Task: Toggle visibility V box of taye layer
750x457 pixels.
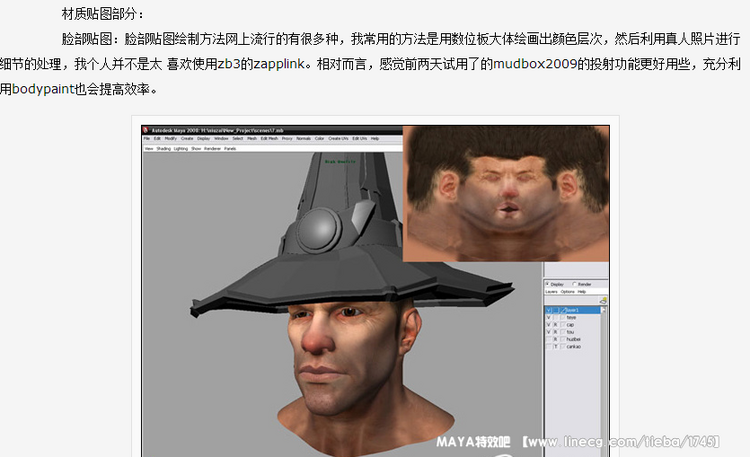Action: (x=548, y=317)
